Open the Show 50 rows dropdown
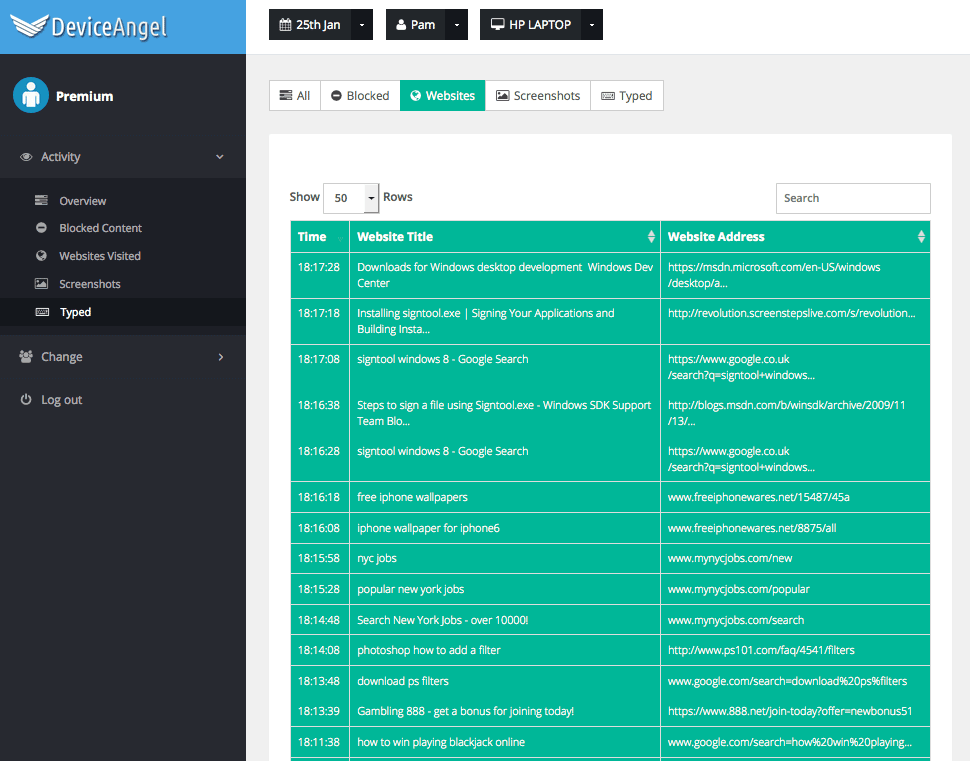The height and width of the screenshot is (761, 970). point(351,198)
